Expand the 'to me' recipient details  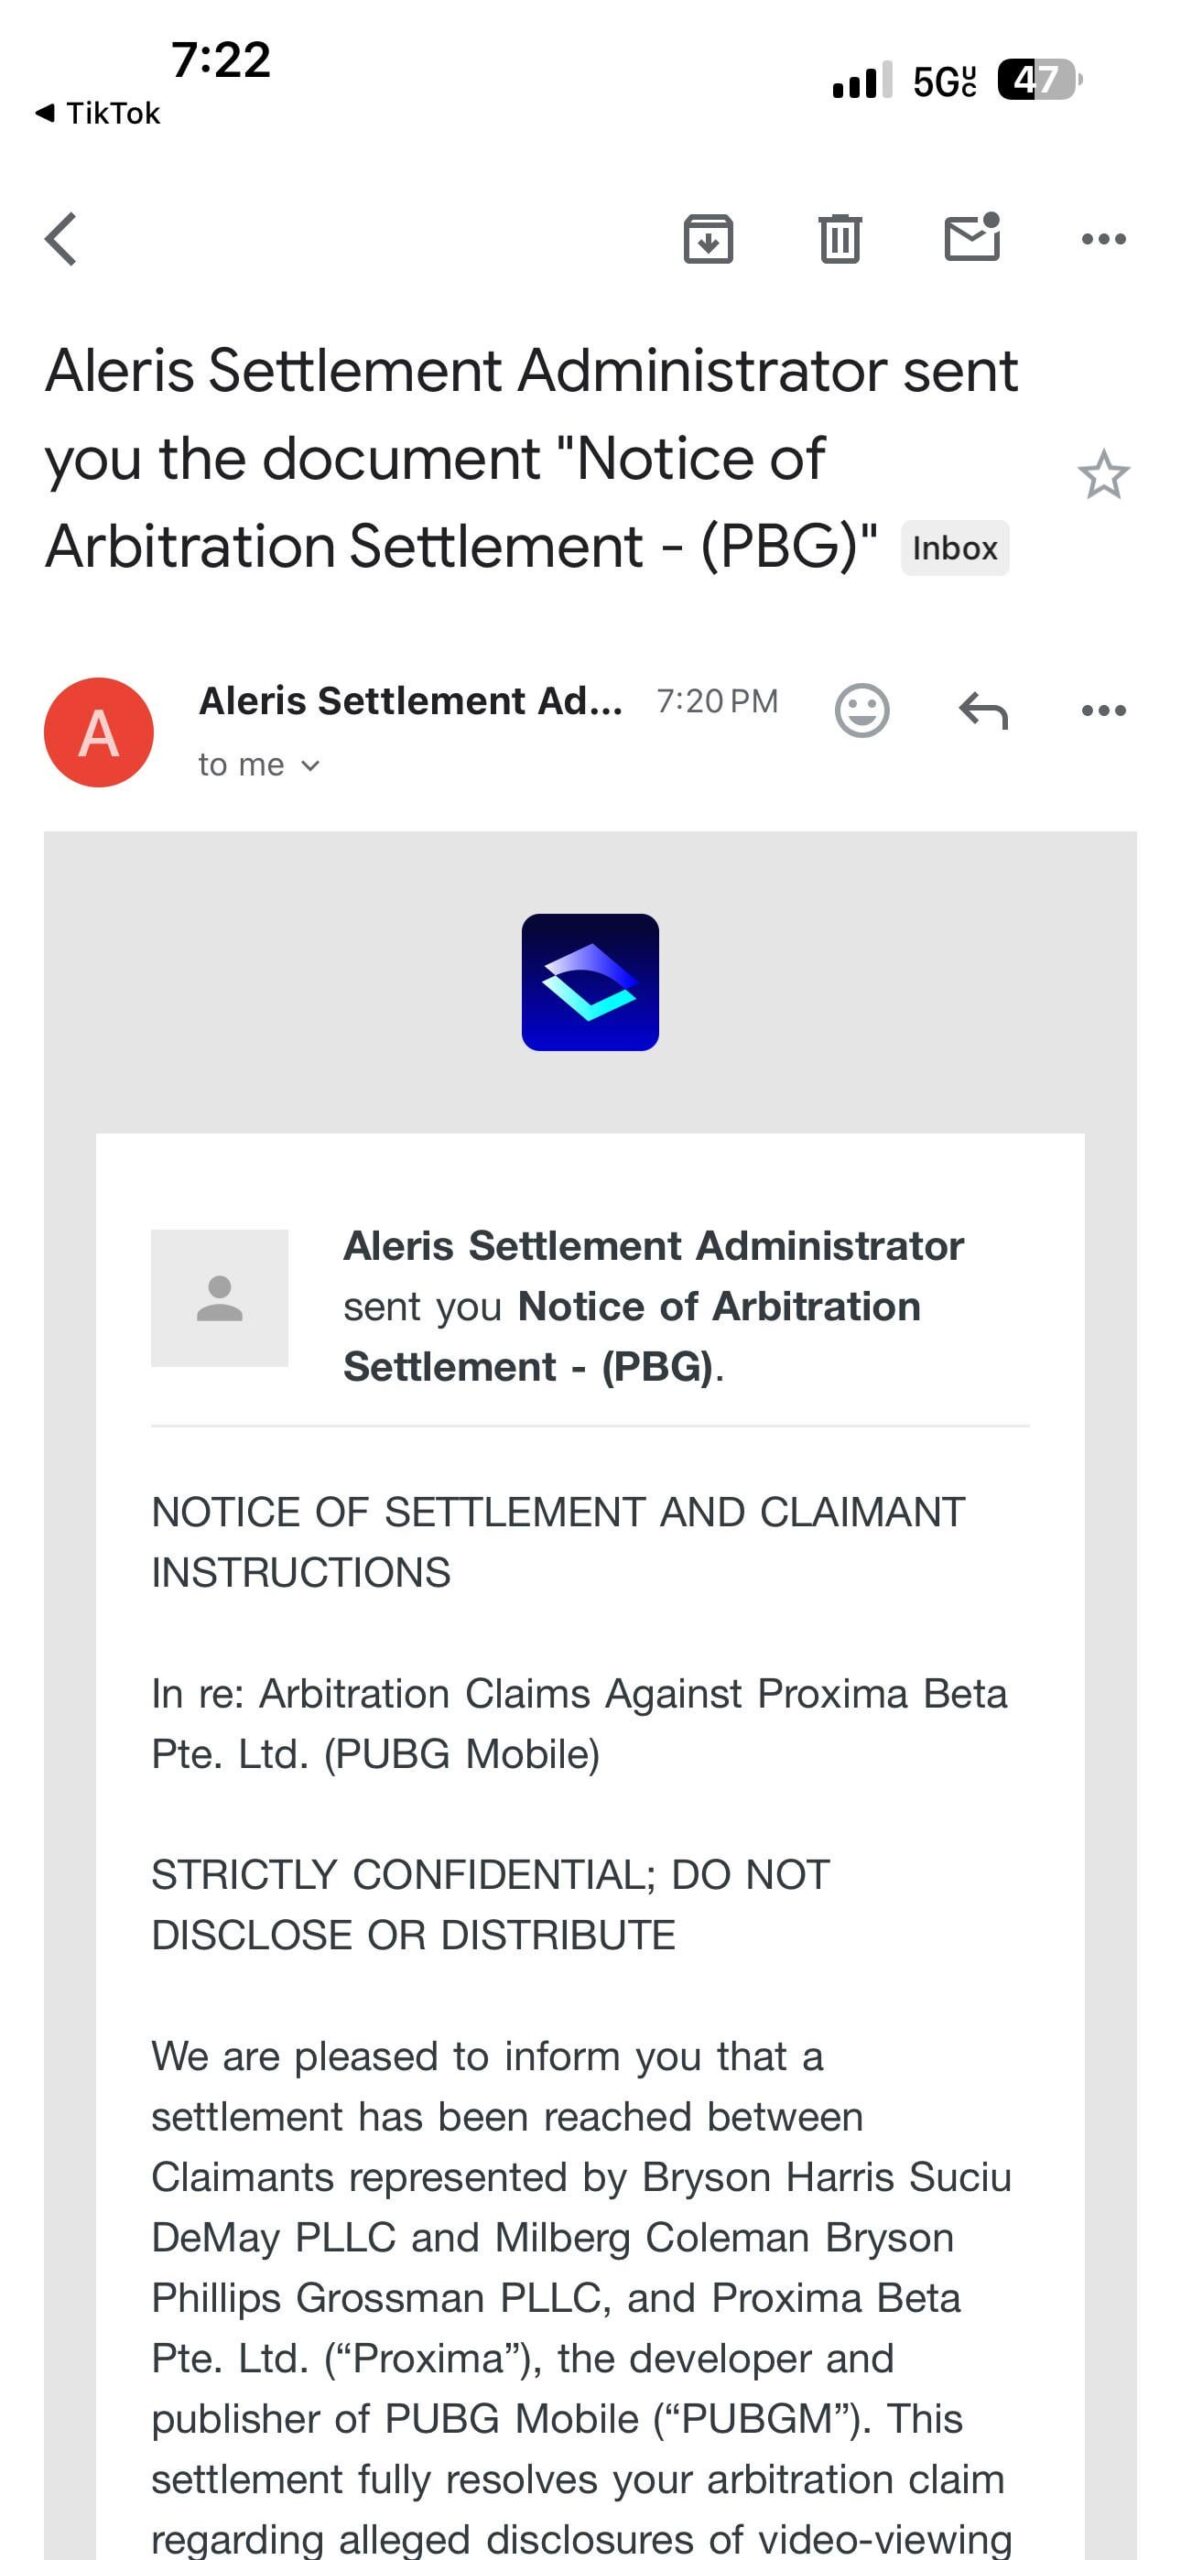(x=259, y=765)
